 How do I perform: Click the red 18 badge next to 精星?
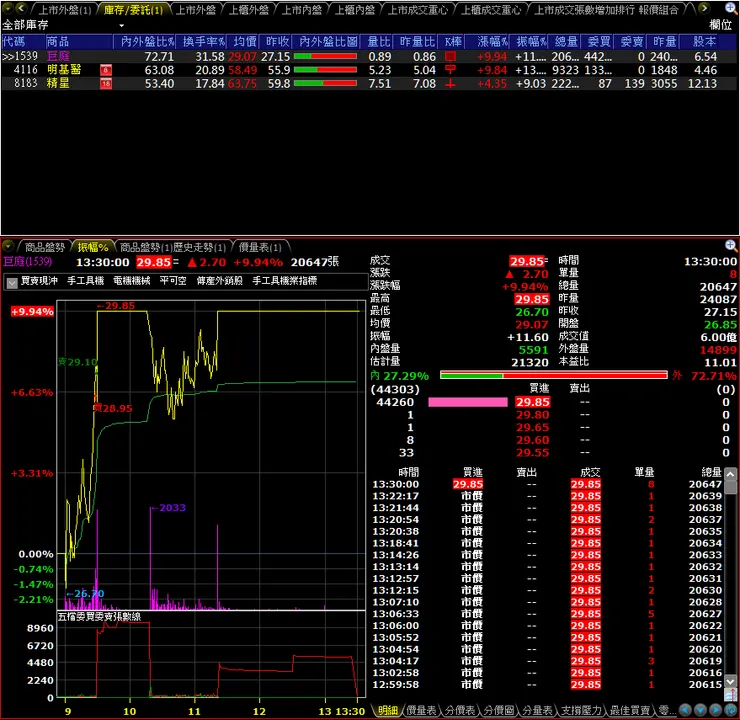[x=106, y=84]
